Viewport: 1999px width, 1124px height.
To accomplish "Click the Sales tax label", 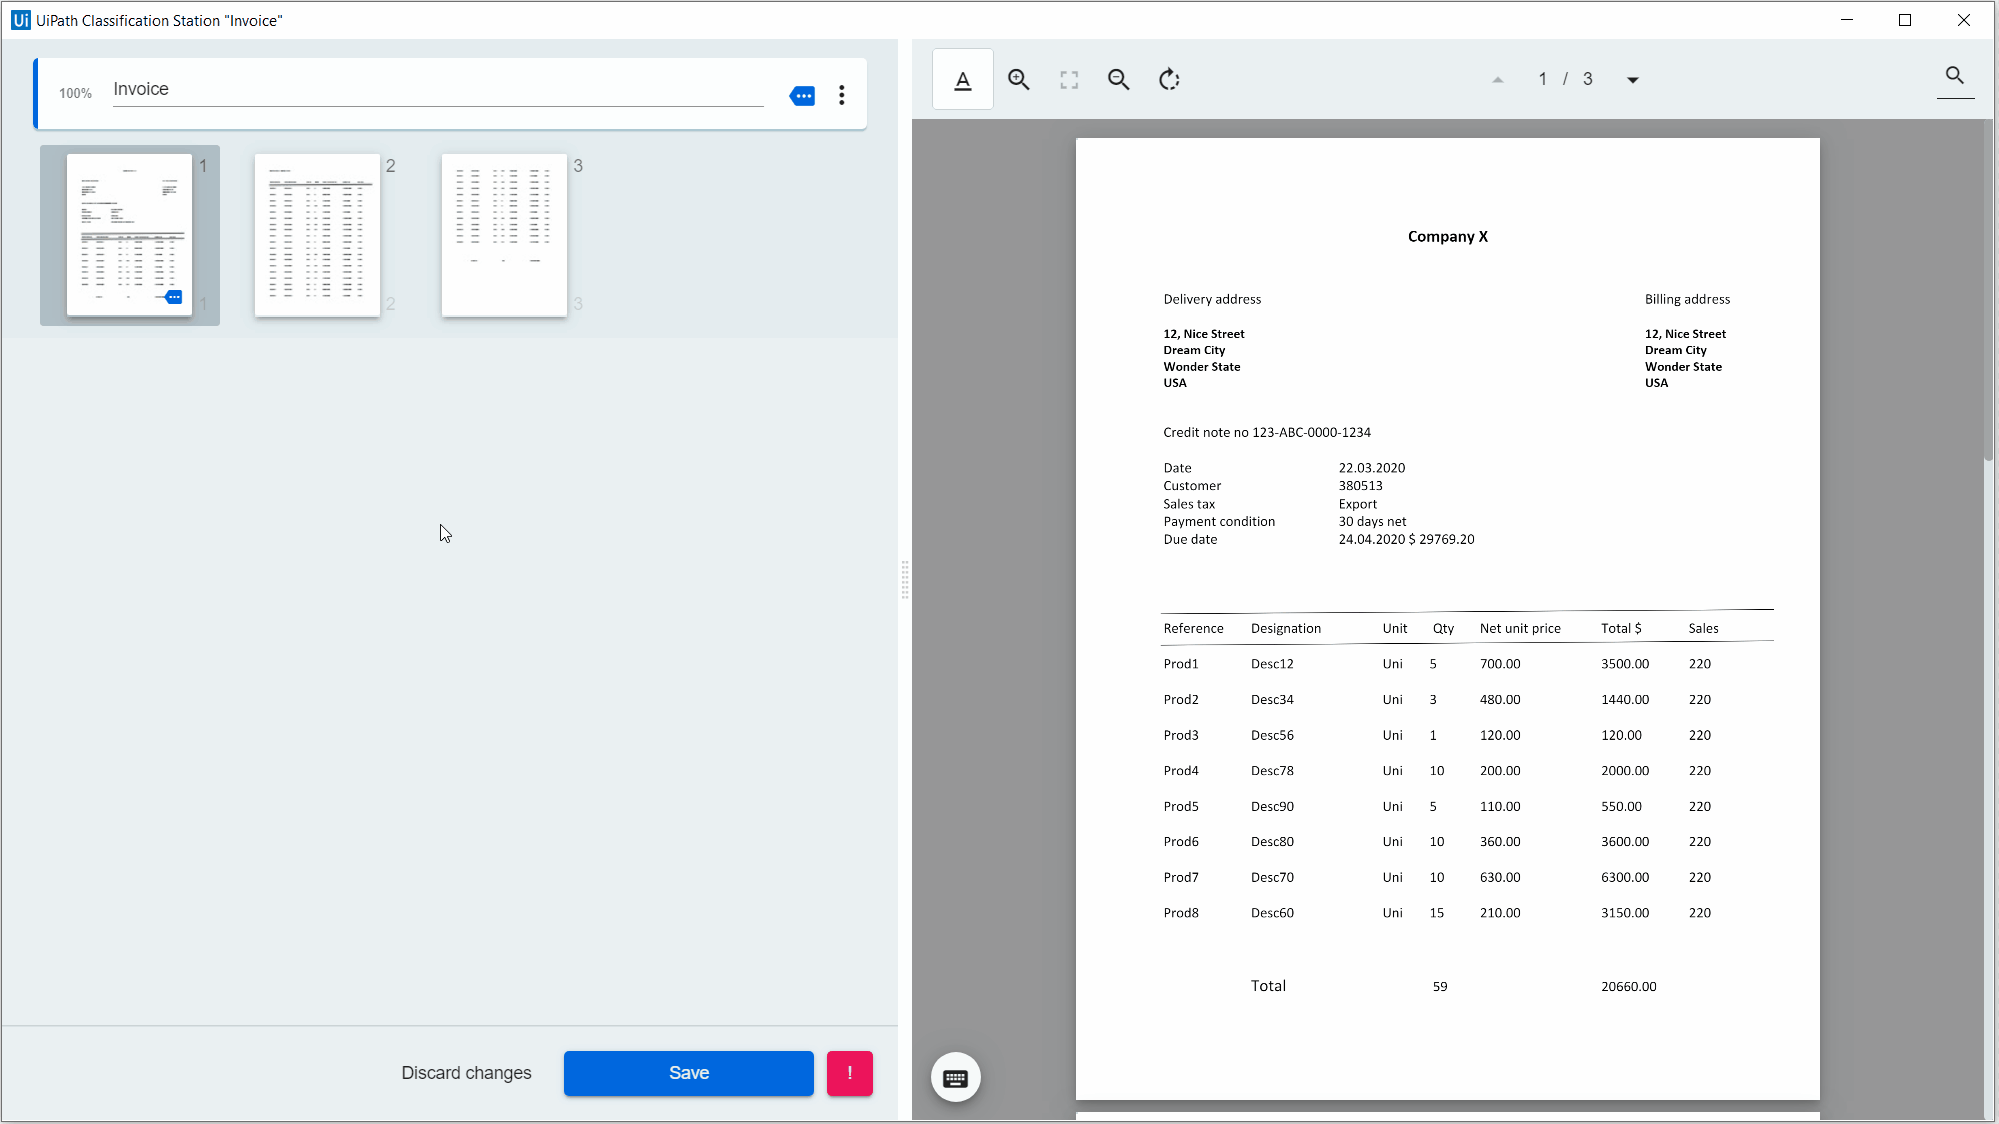I will point(1189,504).
